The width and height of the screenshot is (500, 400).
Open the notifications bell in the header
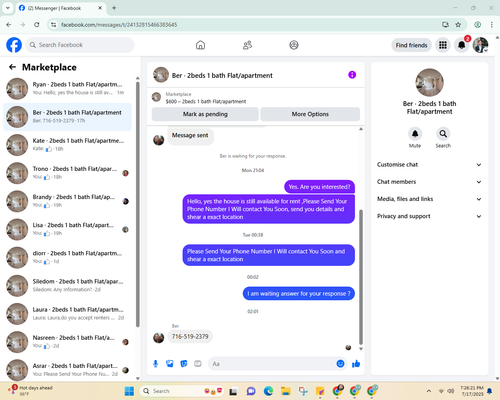click(462, 45)
